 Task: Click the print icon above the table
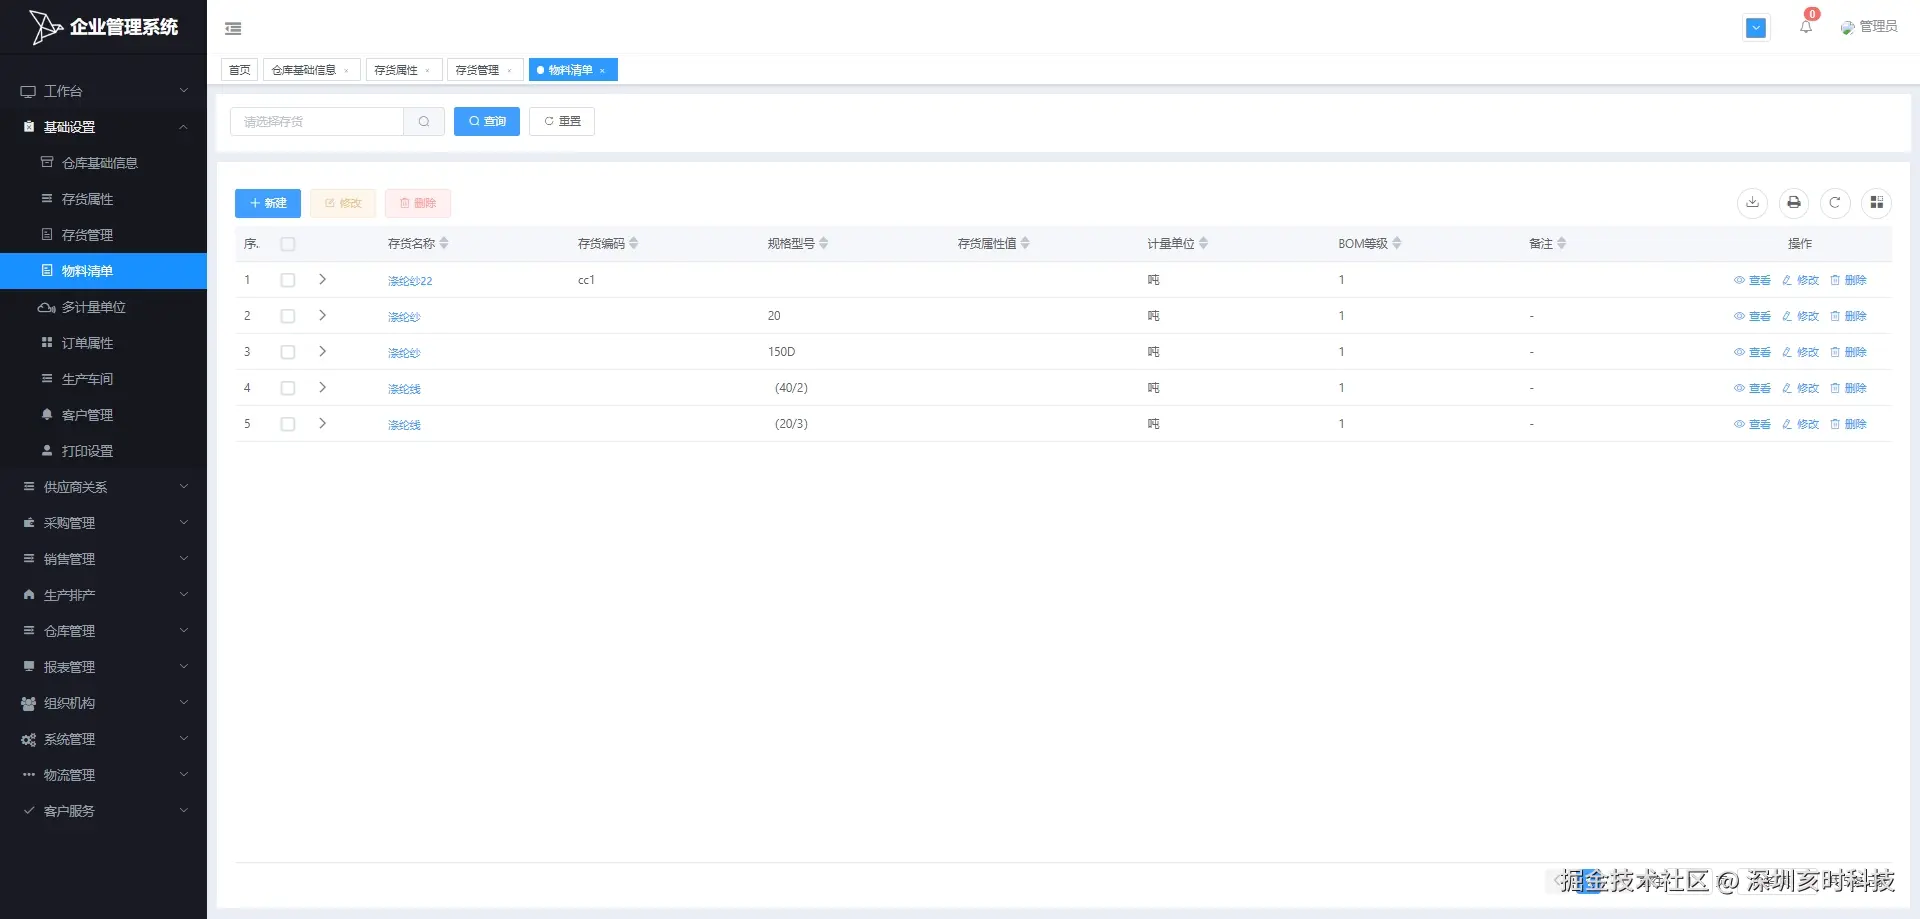(1794, 203)
